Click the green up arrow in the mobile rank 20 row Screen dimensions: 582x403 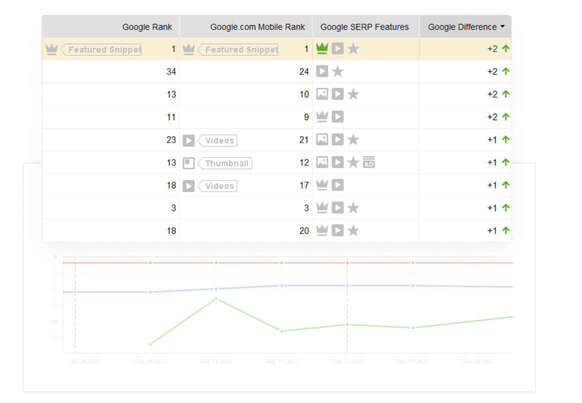(506, 230)
